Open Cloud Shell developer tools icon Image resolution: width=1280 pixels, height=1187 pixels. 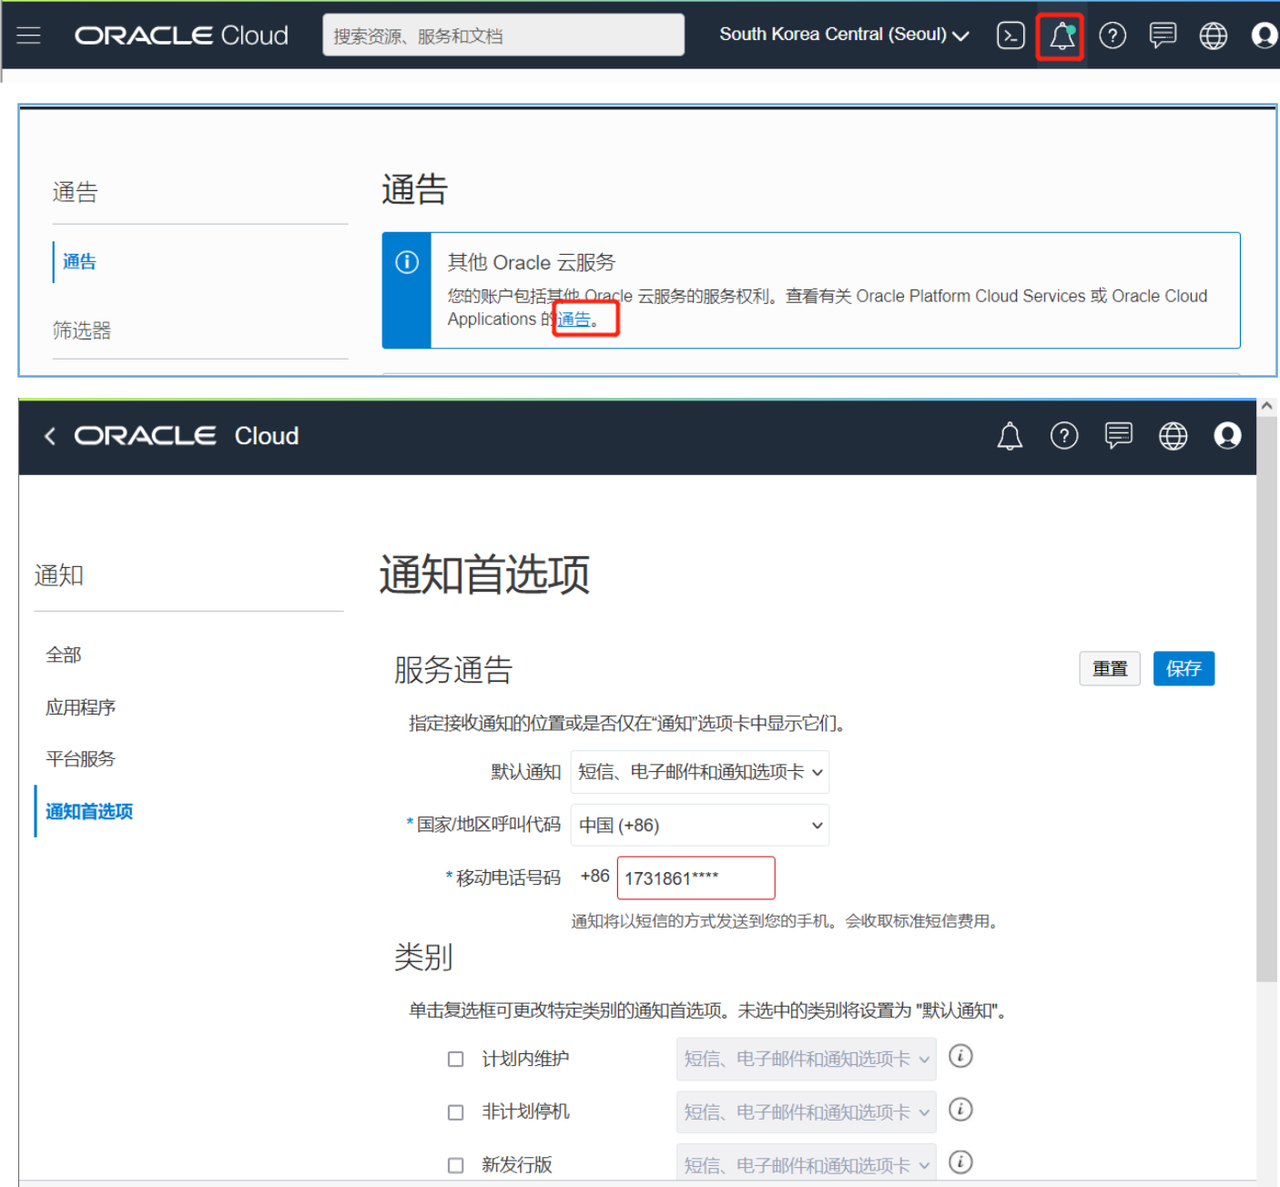1011,36
